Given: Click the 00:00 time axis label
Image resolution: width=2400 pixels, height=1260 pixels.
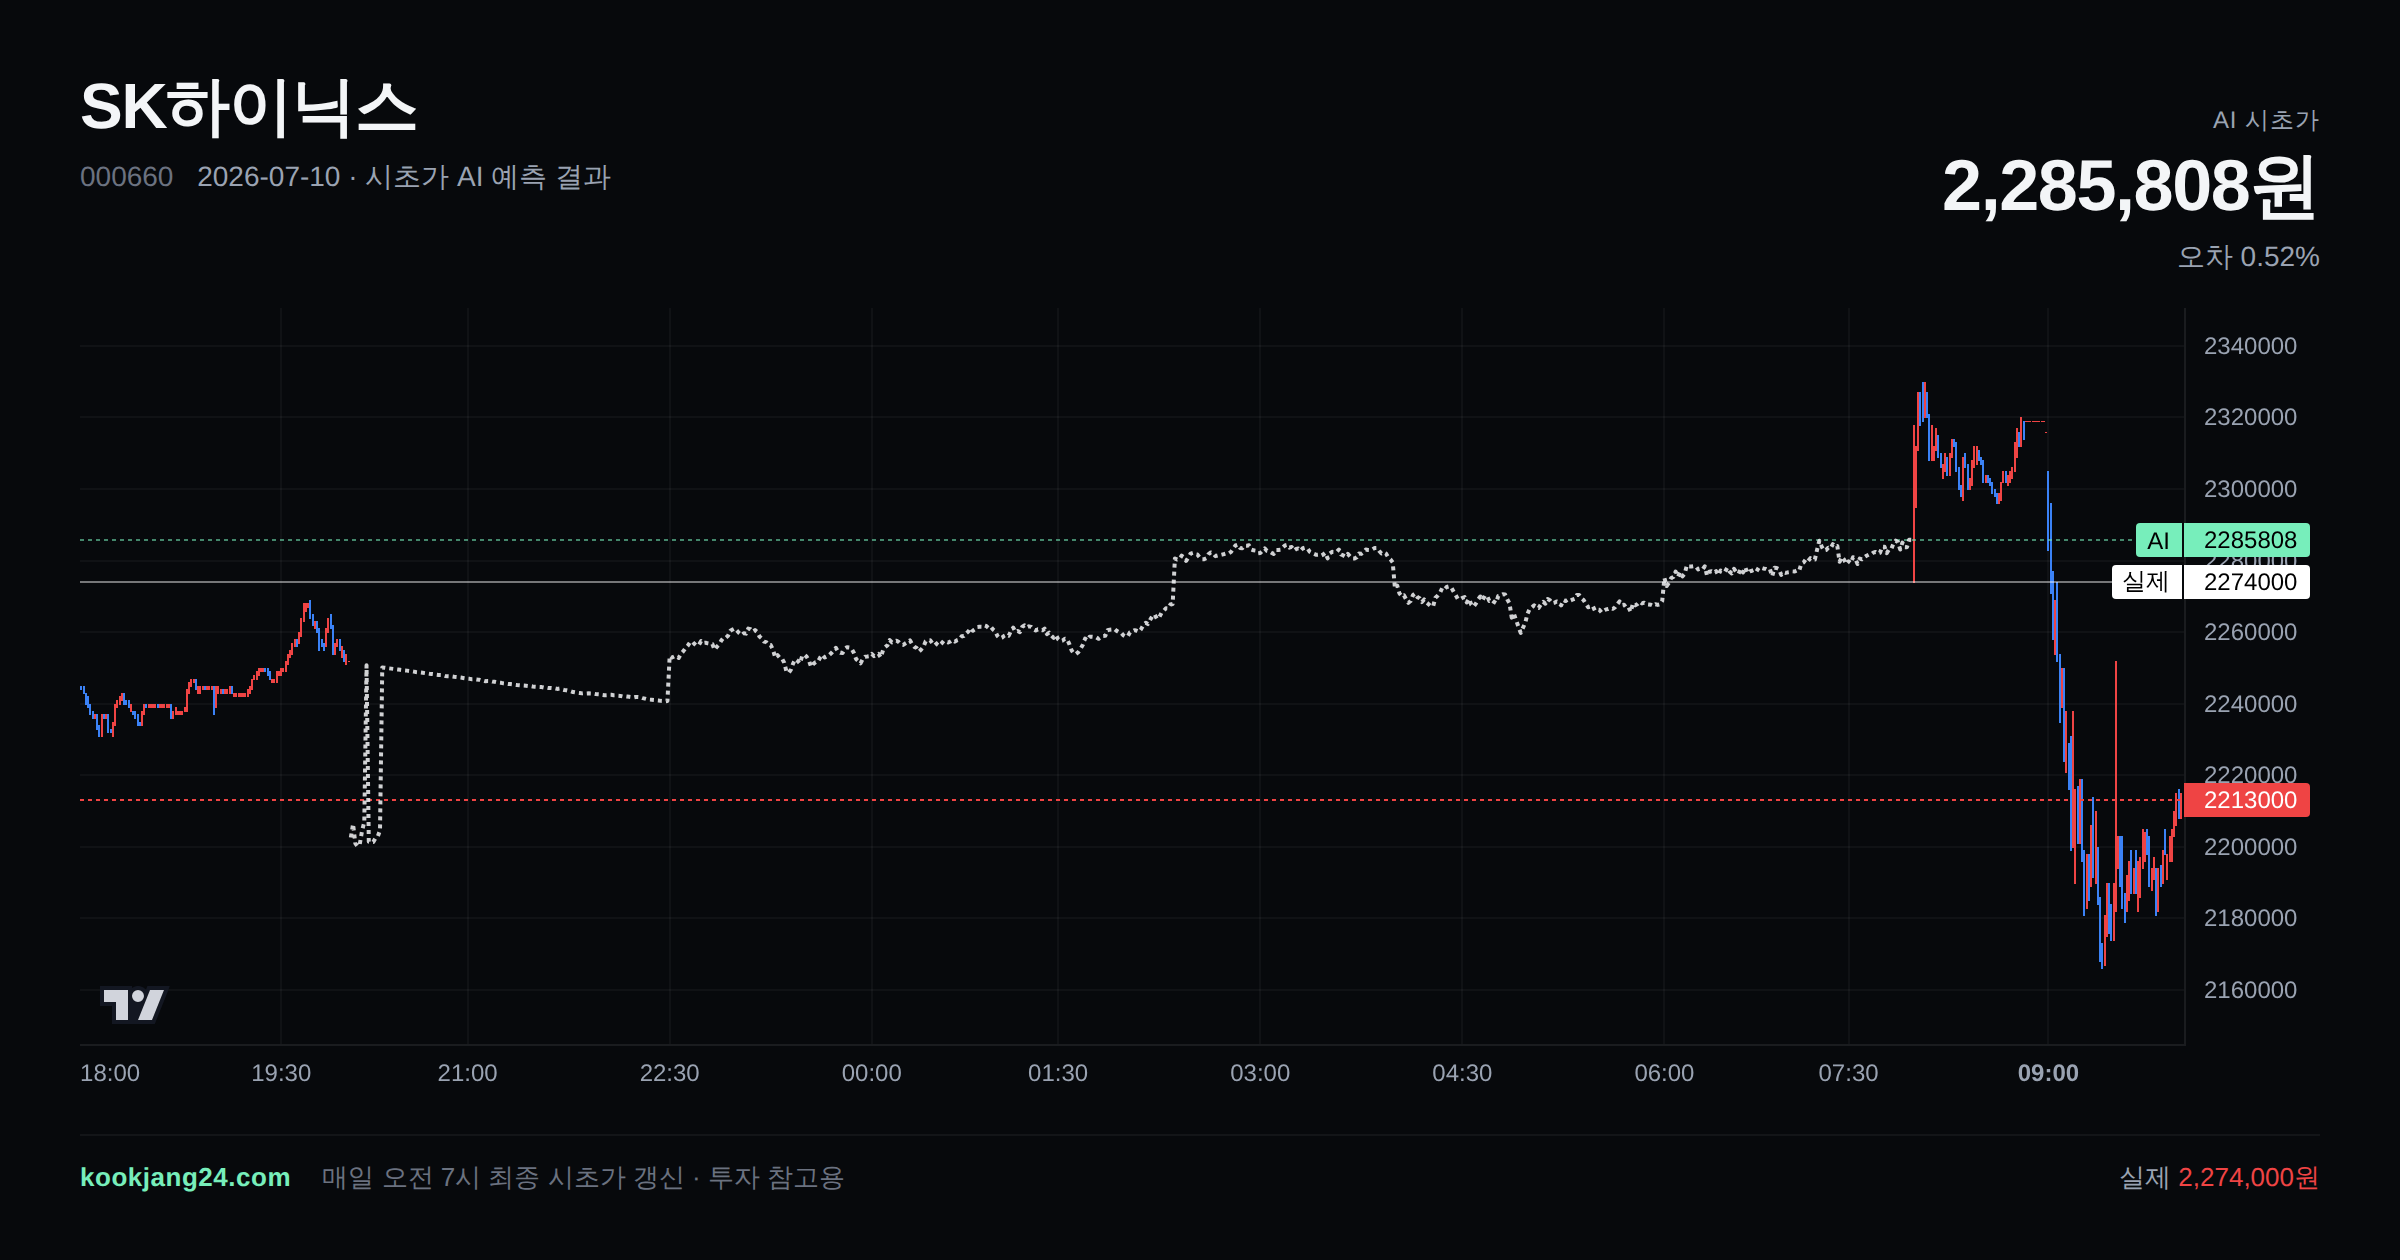Looking at the screenshot, I should point(871,1073).
